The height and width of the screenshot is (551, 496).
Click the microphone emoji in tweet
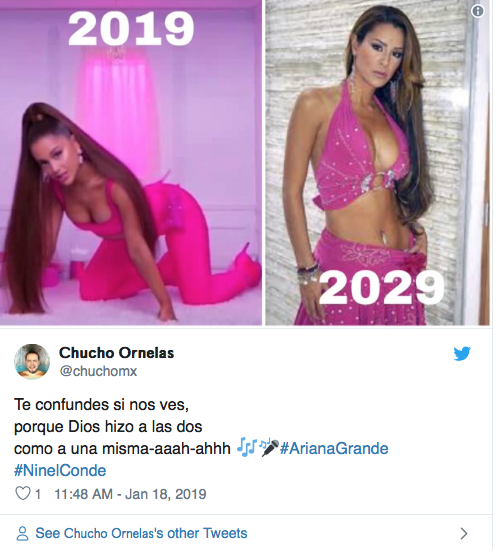pos(269,448)
